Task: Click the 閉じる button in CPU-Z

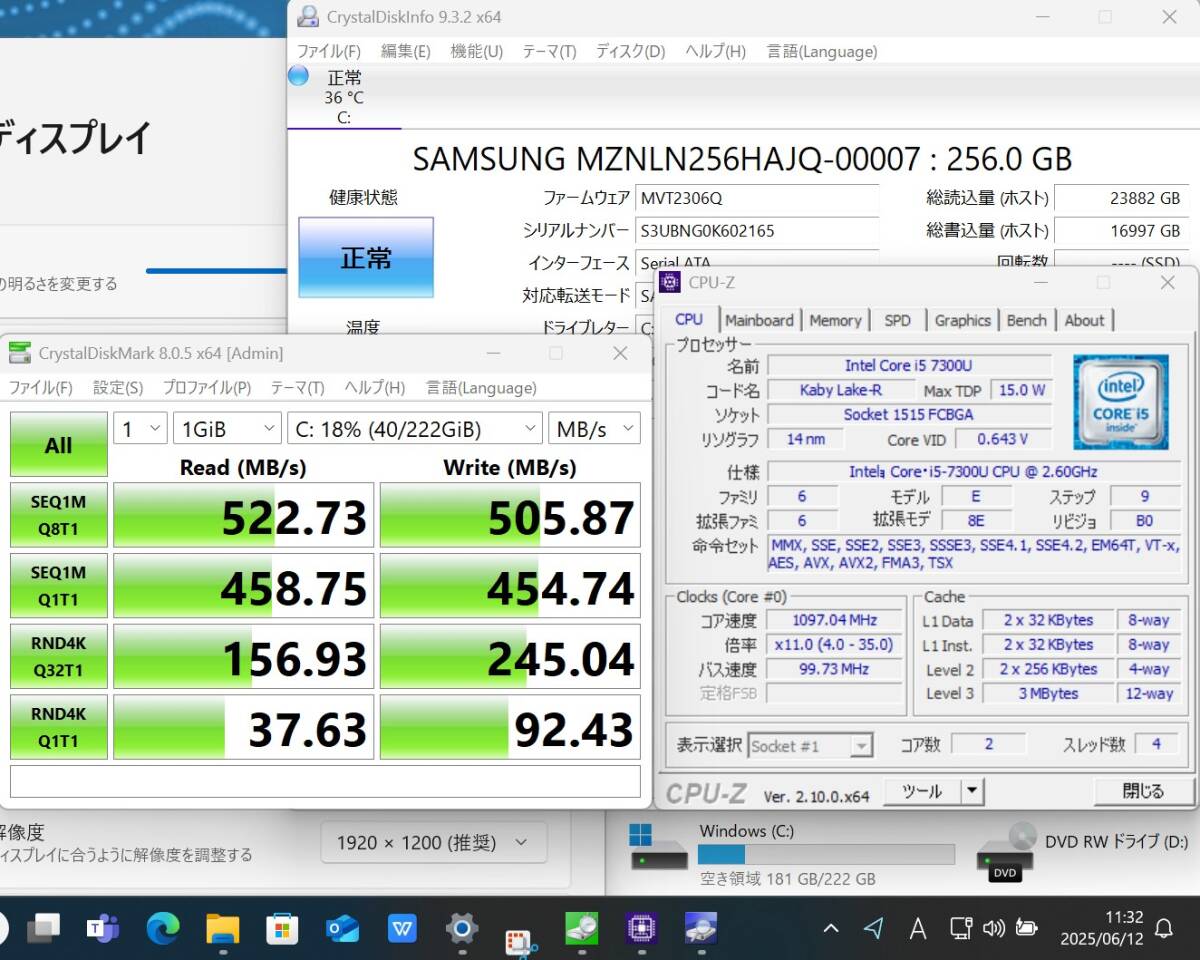Action: (1143, 792)
